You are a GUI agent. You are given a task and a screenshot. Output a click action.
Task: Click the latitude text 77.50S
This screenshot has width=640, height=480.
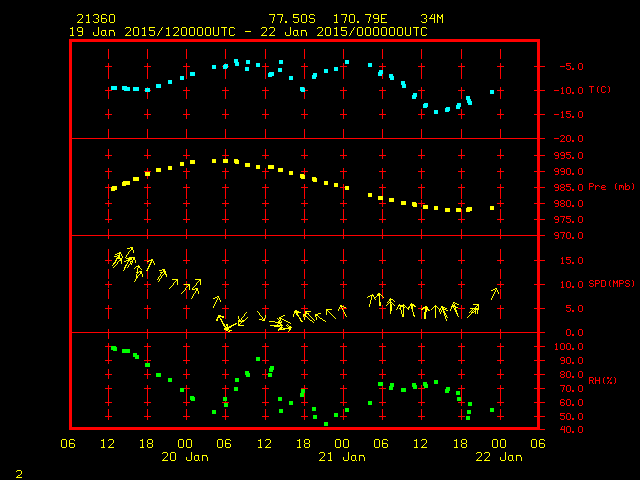coord(292,19)
